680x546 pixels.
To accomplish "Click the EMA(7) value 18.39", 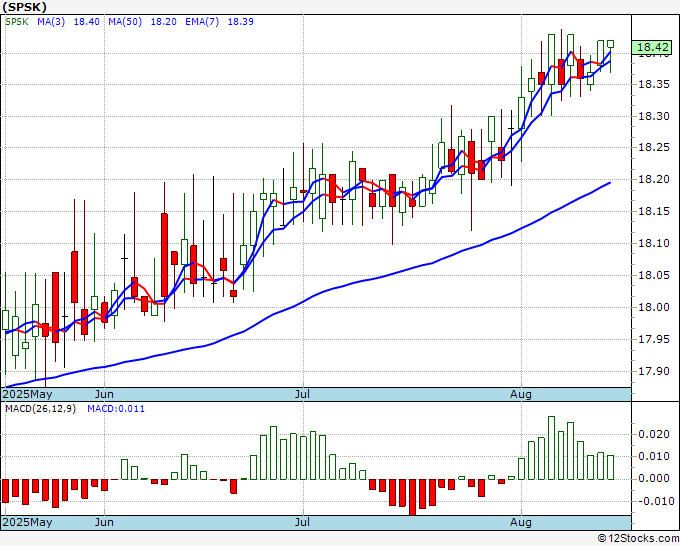I will coord(241,22).
